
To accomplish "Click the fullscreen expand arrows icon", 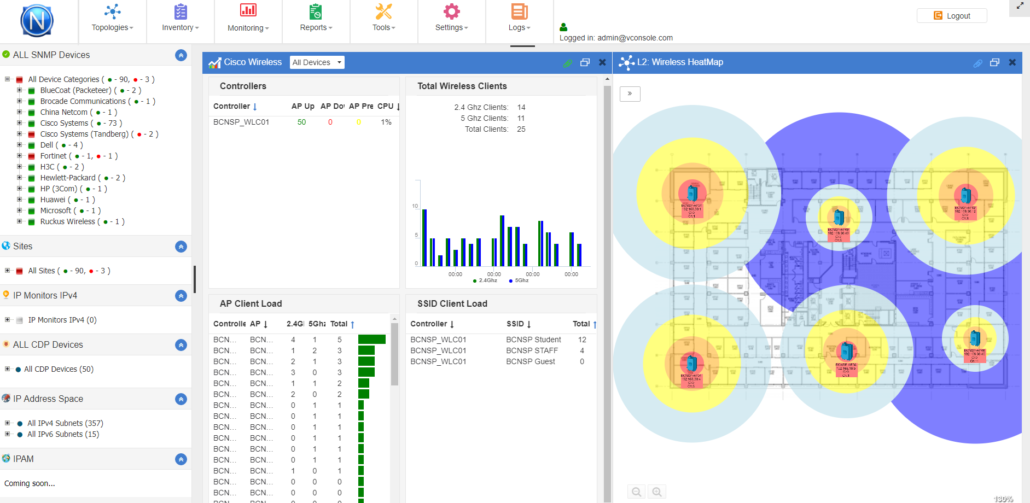I will click(x=1020, y=5).
